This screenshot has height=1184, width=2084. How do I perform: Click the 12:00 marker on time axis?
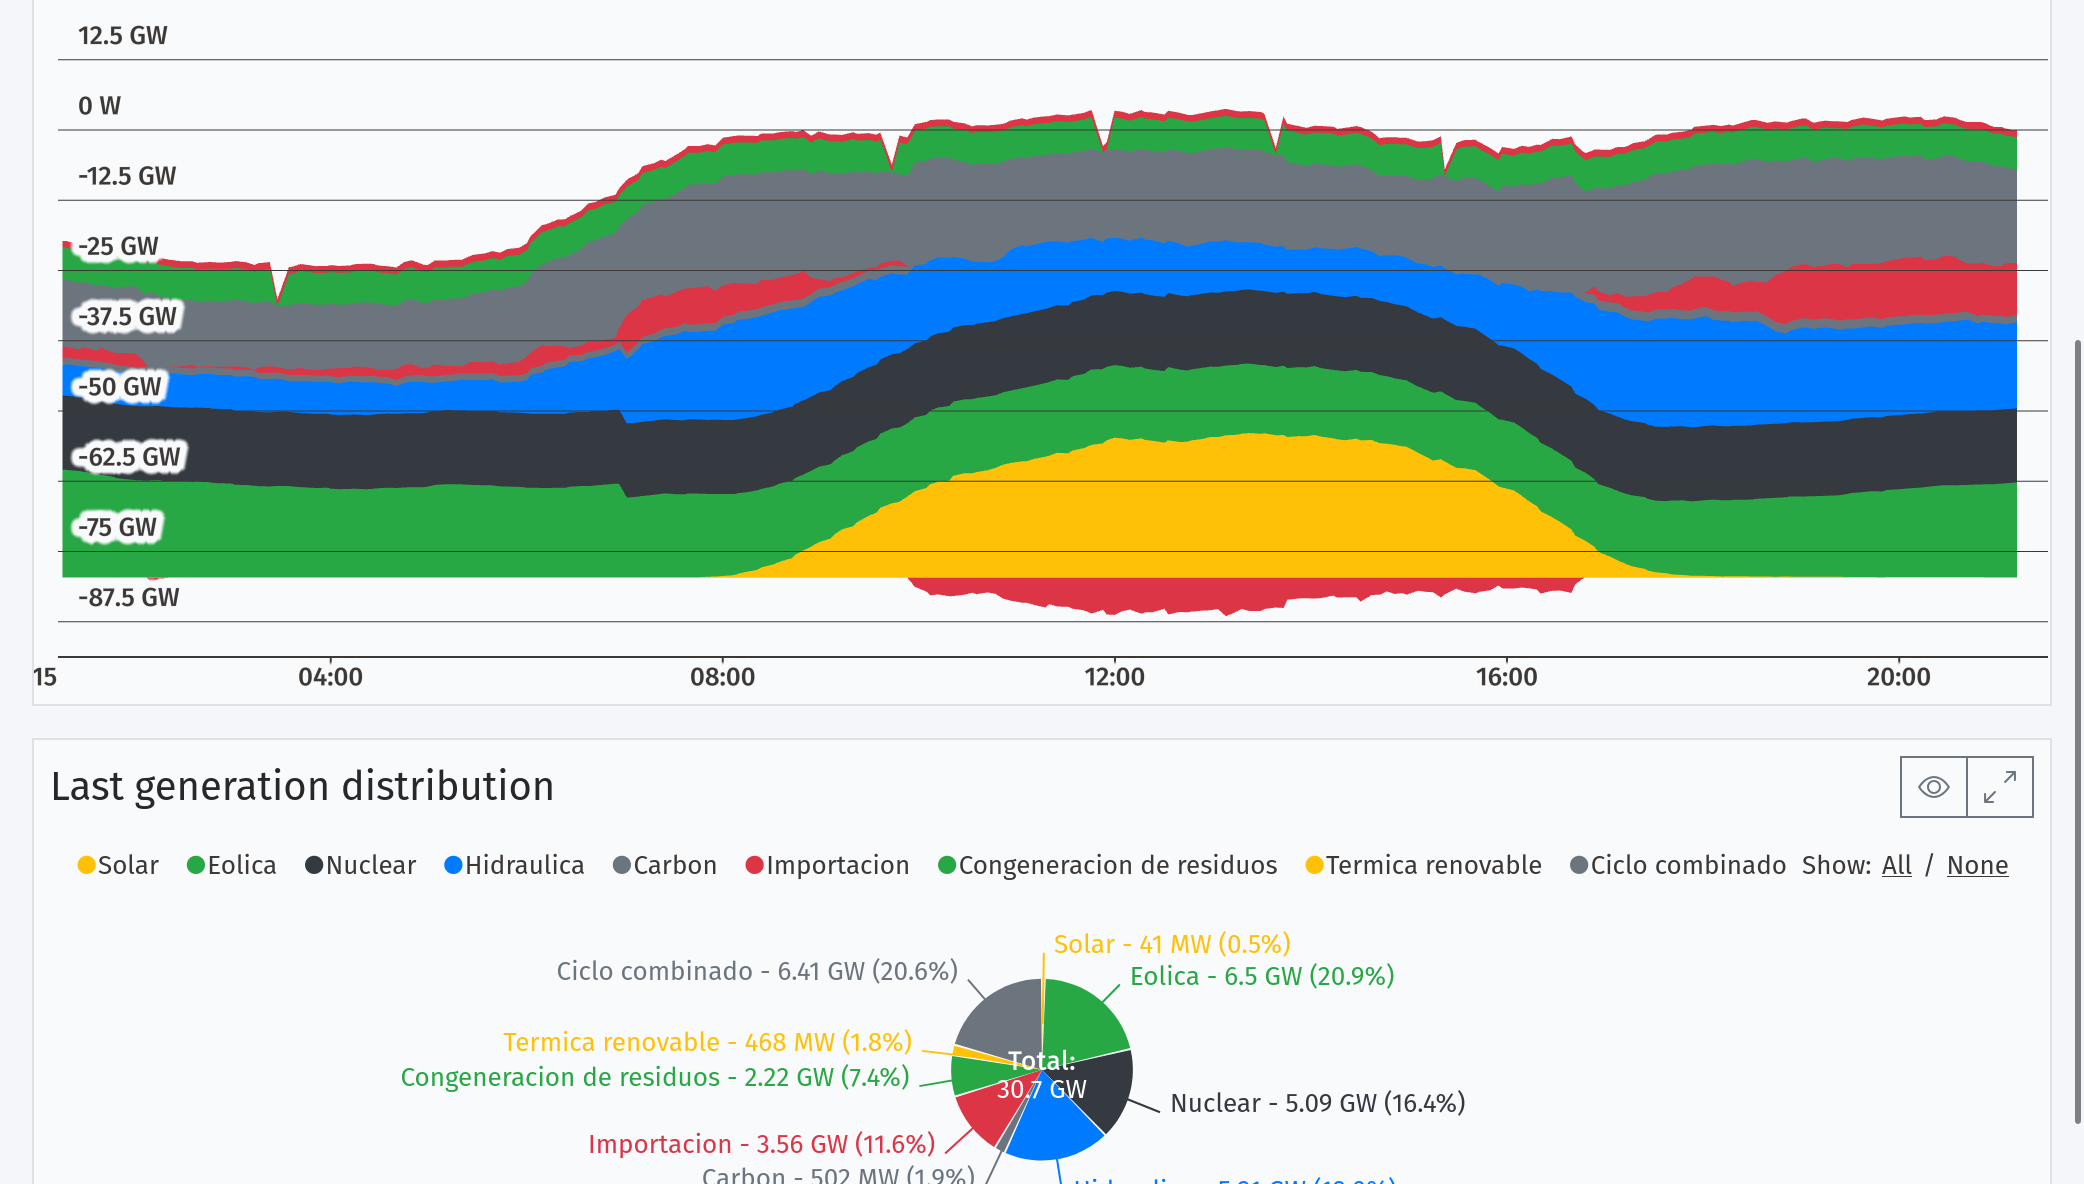tap(1114, 677)
